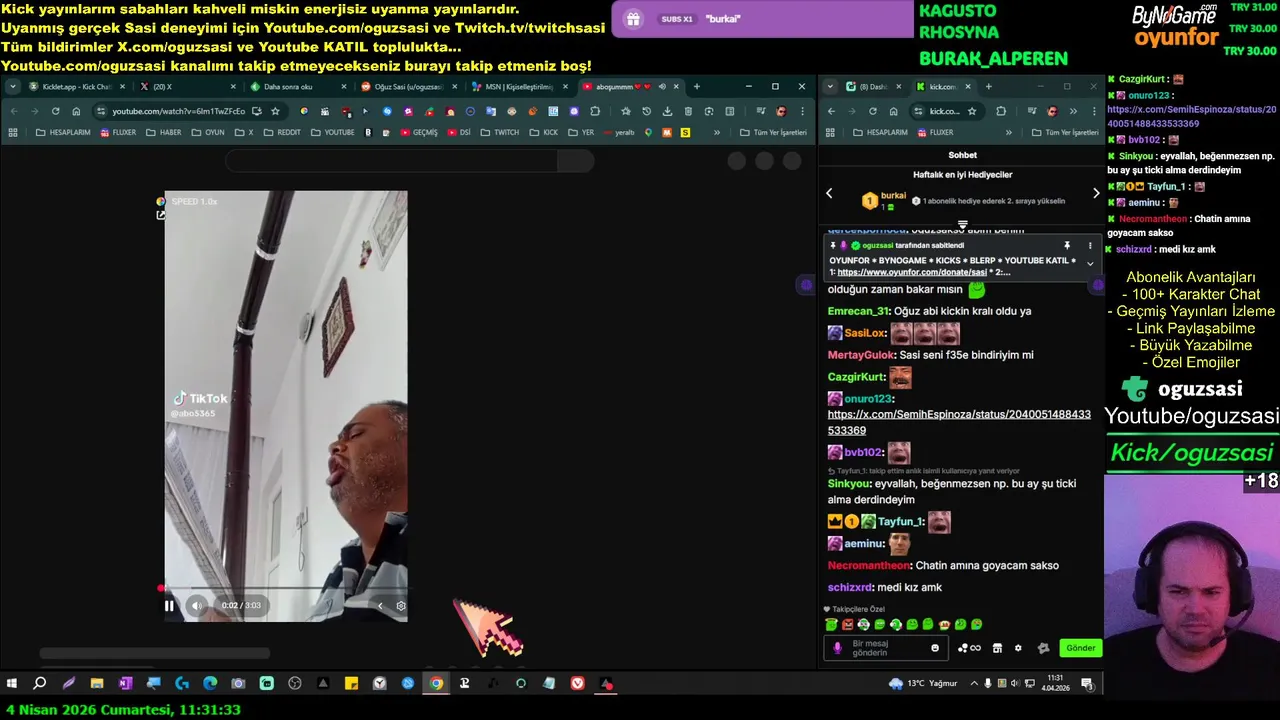This screenshot has height=720, width=1280.
Task: Open the GEÇMİŞ bookmark
Action: point(419,132)
